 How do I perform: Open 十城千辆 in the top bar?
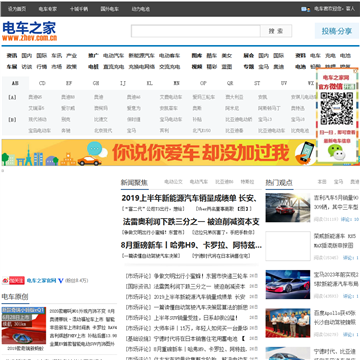click(x=79, y=9)
